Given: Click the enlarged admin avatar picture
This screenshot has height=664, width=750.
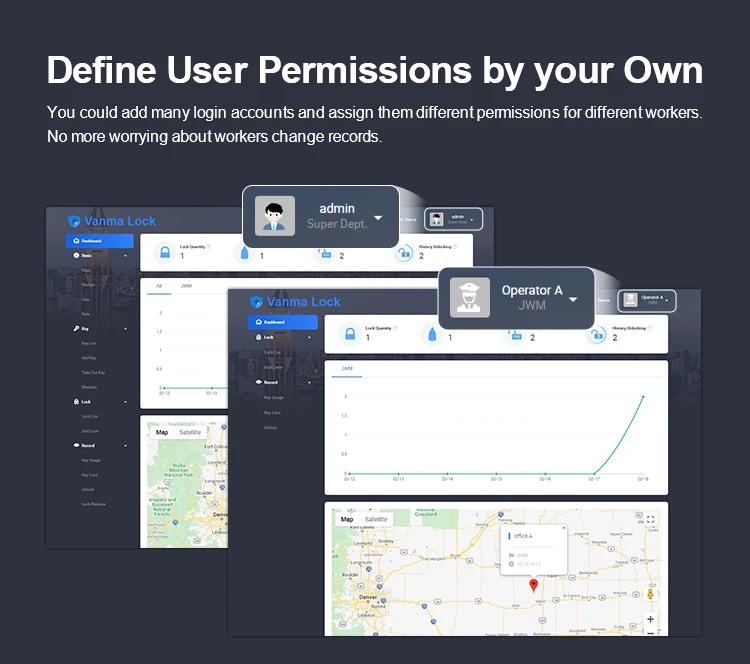Looking at the screenshot, I should click(x=275, y=216).
